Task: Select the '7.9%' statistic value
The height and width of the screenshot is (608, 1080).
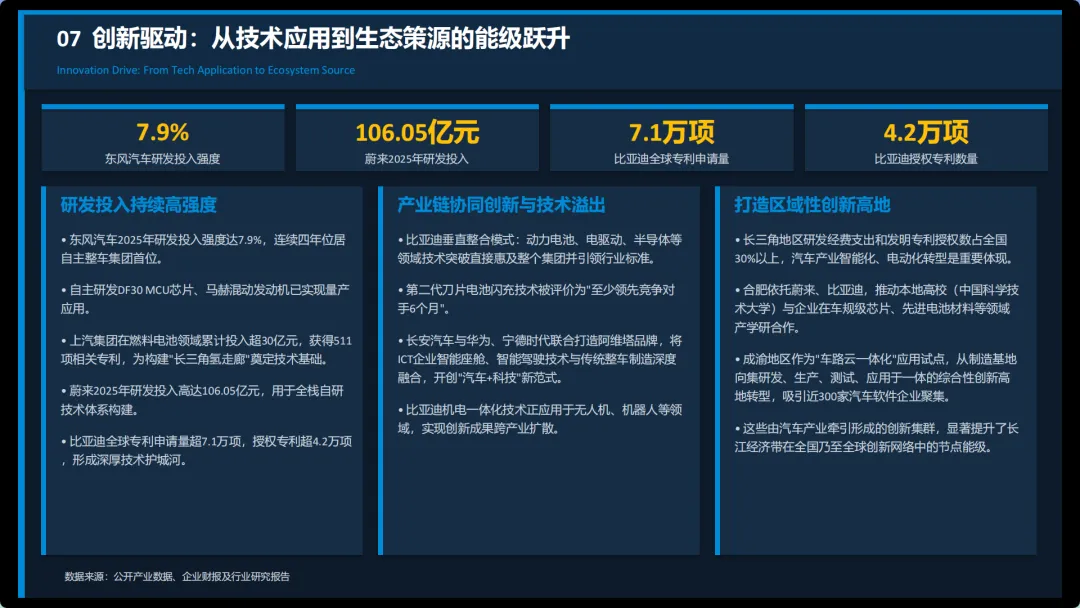Action: [163, 132]
